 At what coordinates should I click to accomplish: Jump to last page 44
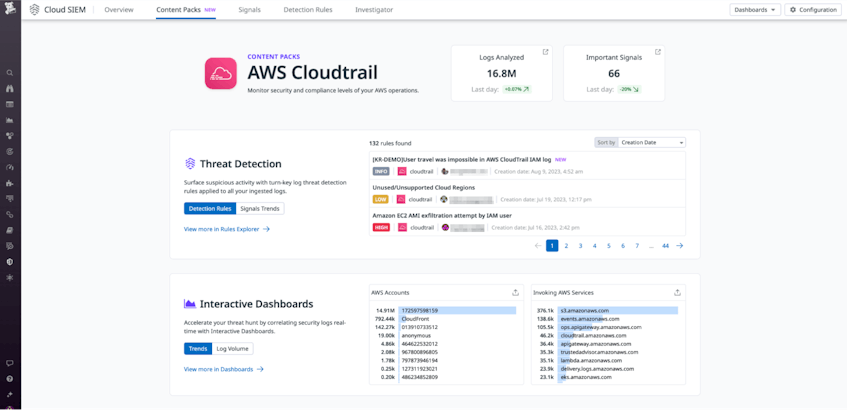[666, 246]
